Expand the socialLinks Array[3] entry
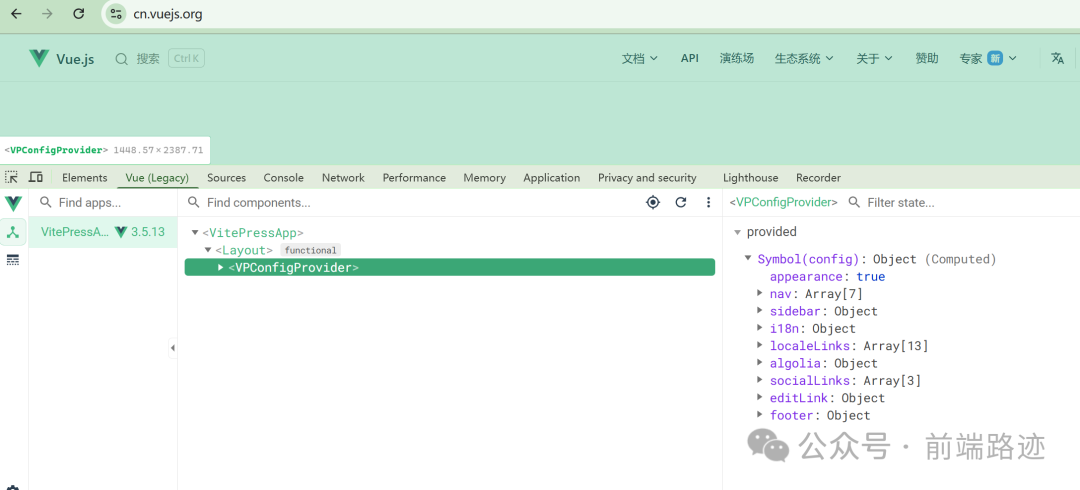This screenshot has width=1080, height=490. [x=760, y=380]
